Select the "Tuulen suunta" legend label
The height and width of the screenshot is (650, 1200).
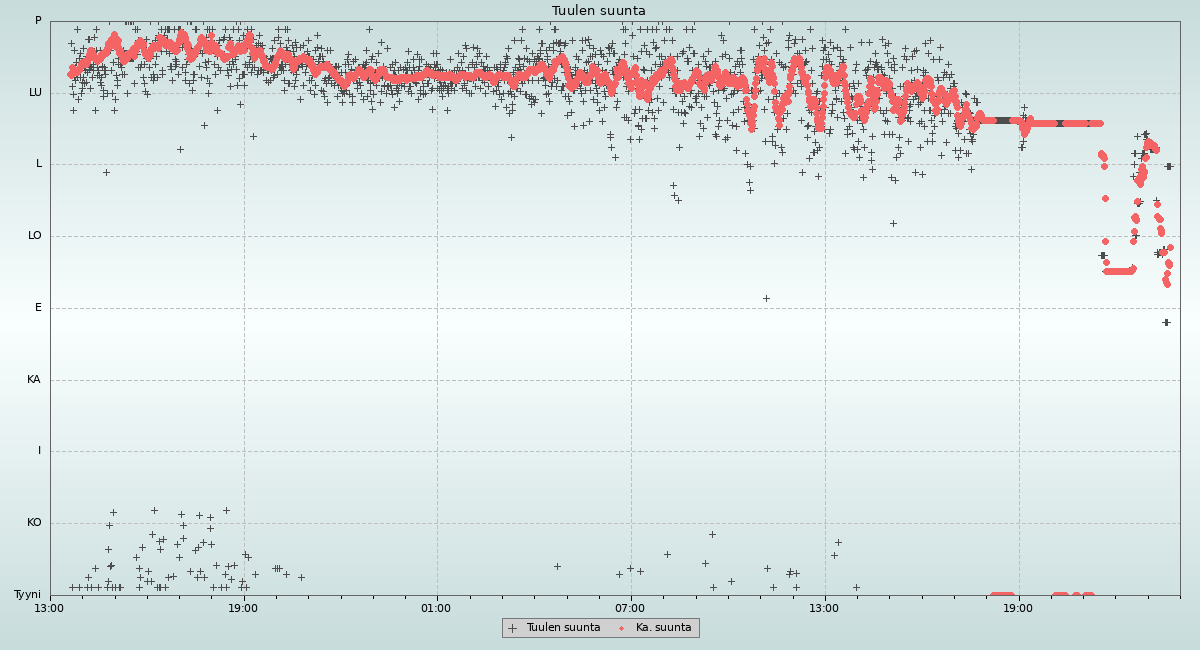click(563, 628)
